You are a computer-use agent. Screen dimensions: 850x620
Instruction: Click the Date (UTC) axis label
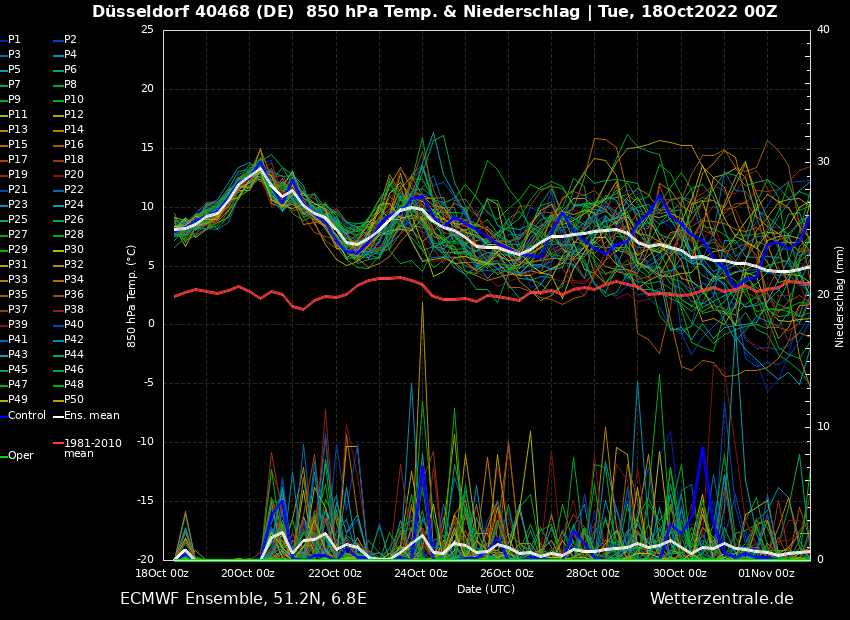click(x=486, y=589)
